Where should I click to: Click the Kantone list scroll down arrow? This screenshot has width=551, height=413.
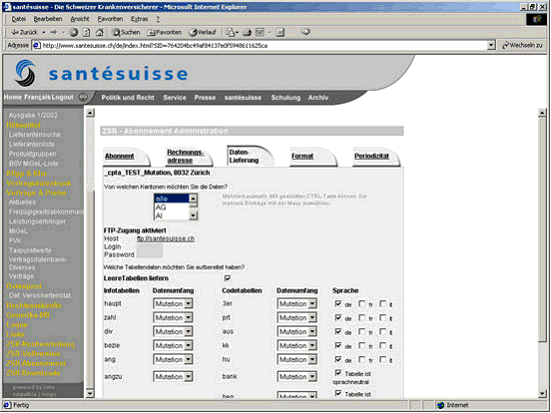[x=193, y=215]
